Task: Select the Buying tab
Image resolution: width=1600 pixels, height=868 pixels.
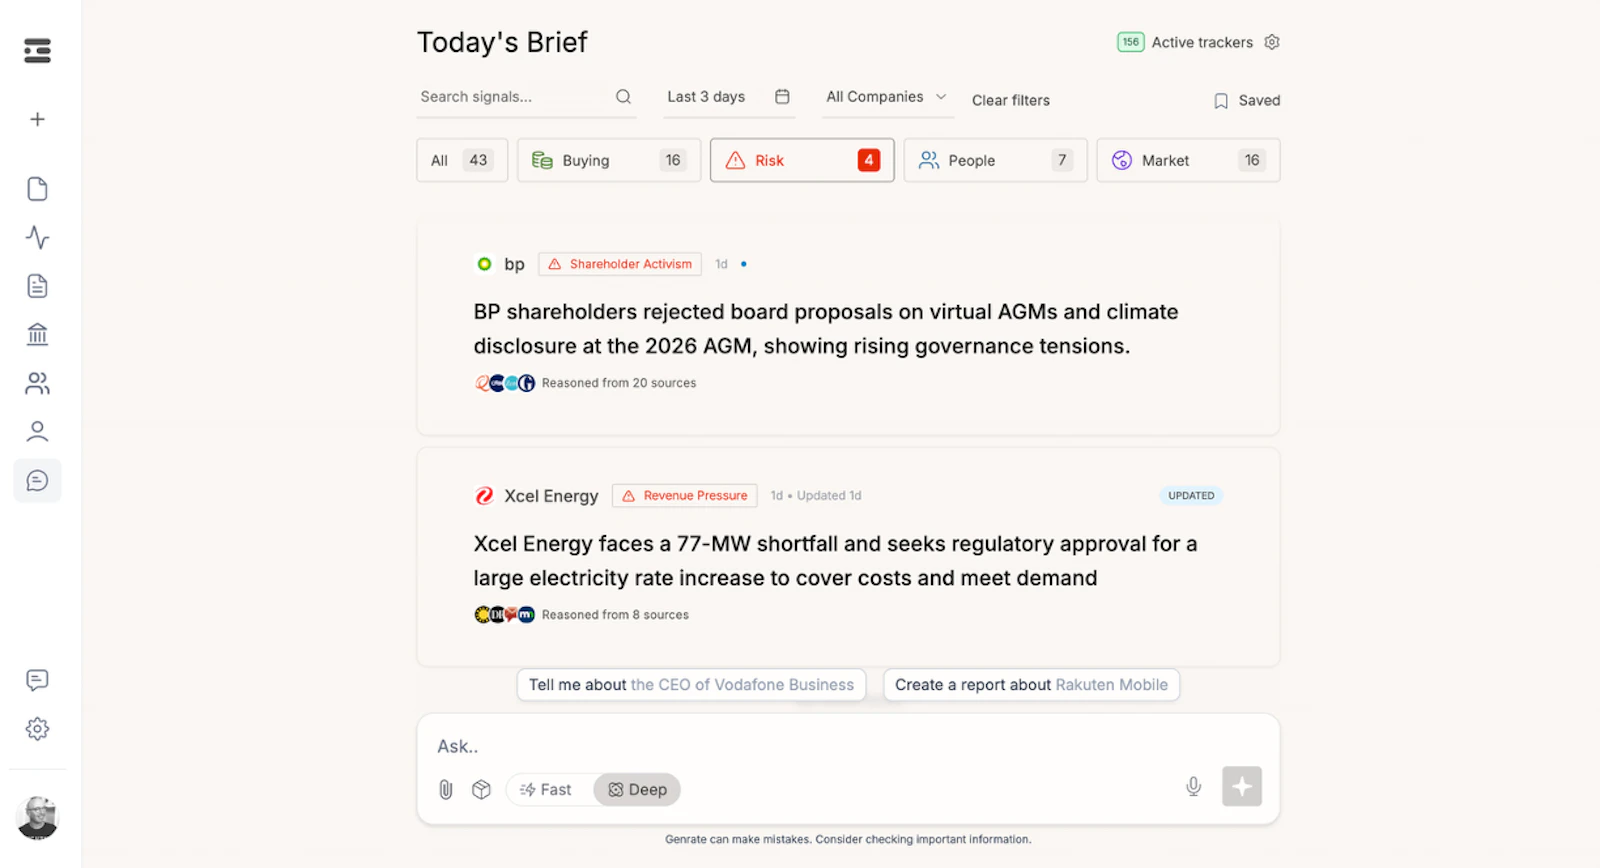Action: pos(609,160)
